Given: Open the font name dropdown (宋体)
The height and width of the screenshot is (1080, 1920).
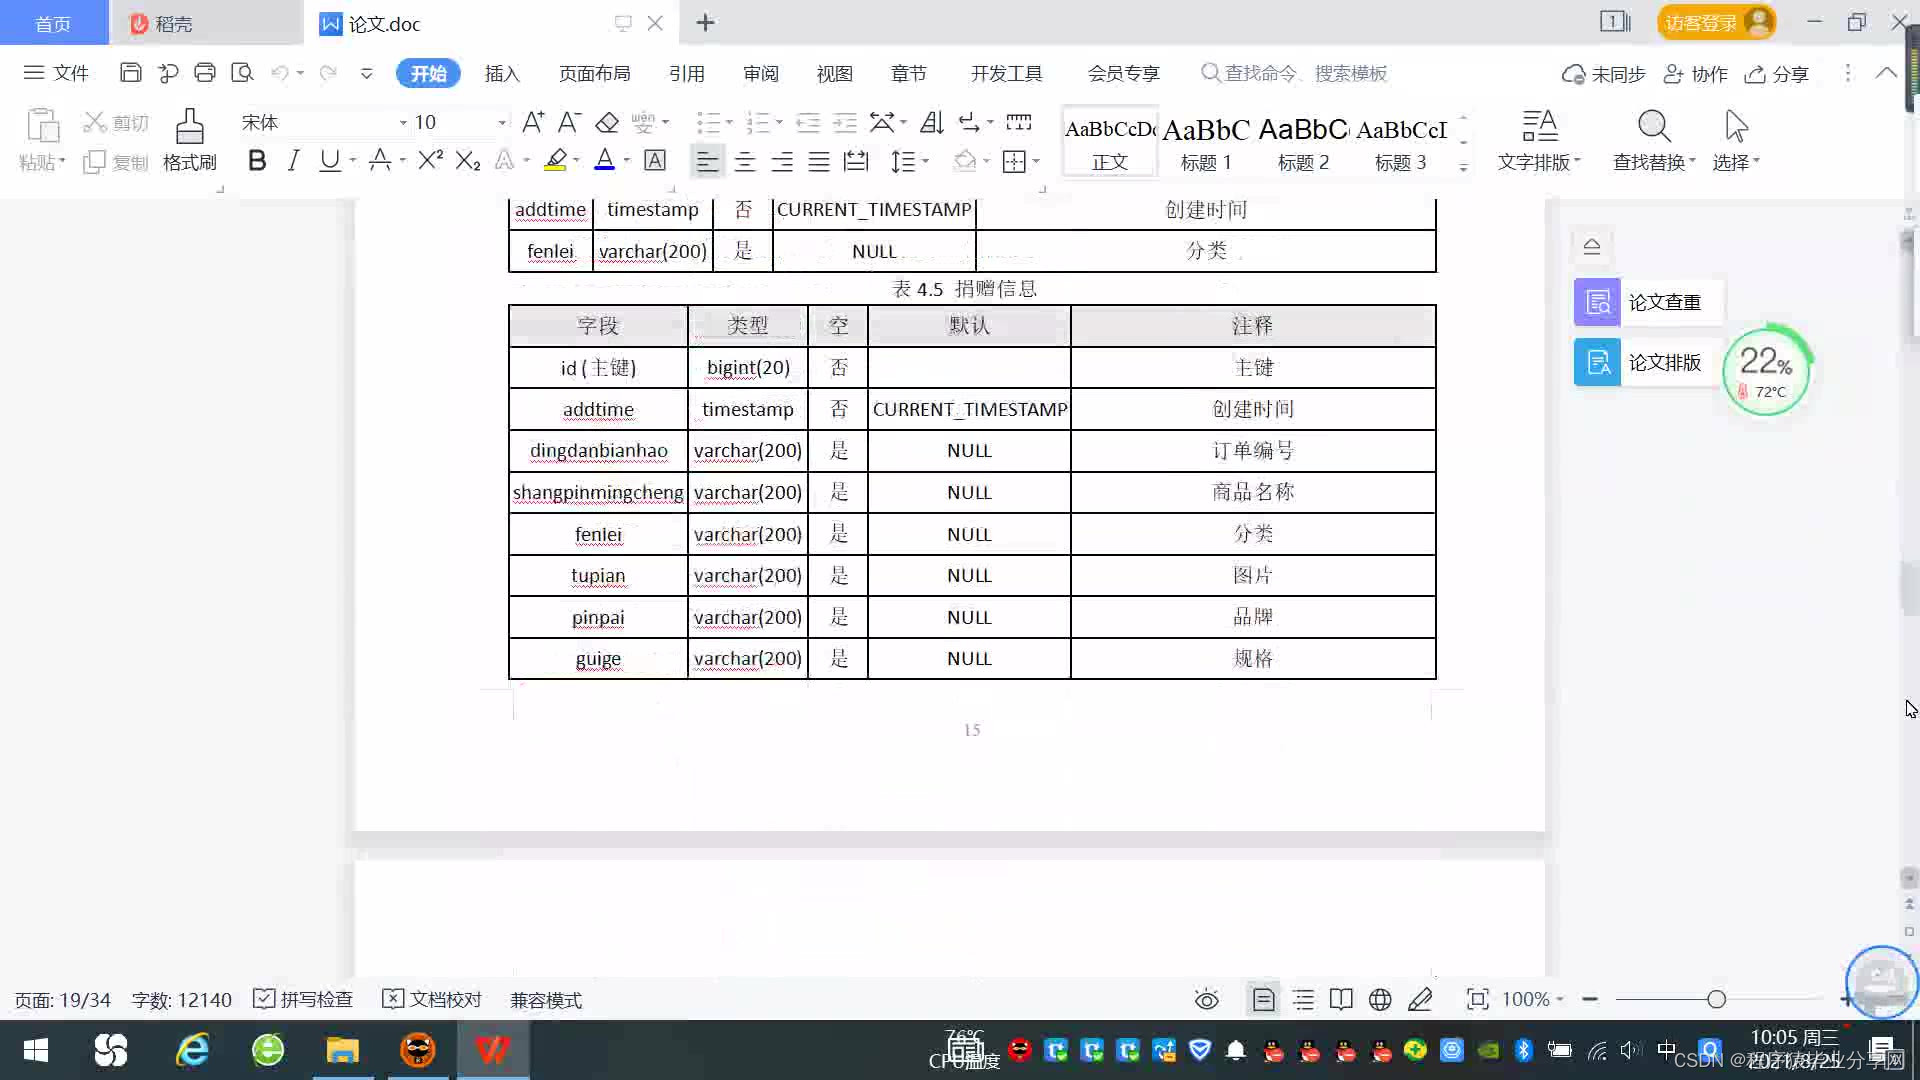Looking at the screenshot, I should coord(403,122).
